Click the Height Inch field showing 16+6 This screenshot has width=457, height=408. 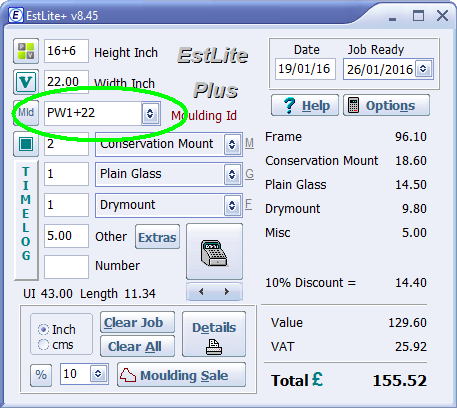(x=66, y=51)
